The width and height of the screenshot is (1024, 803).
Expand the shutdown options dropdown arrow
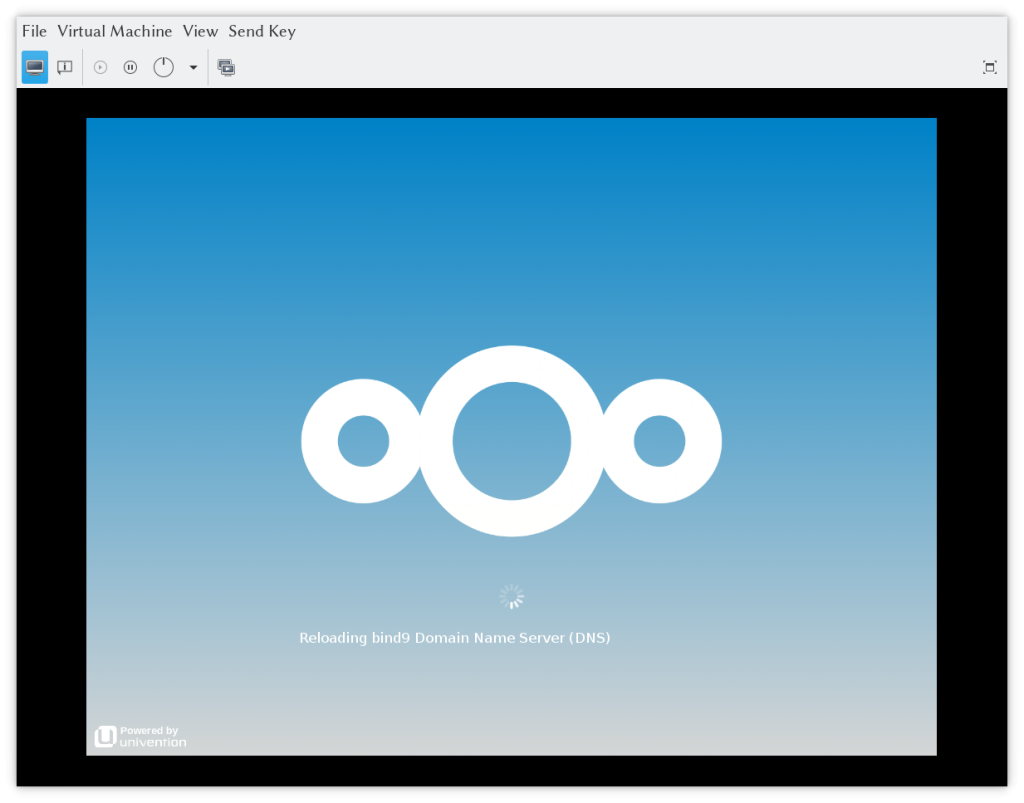pos(193,67)
